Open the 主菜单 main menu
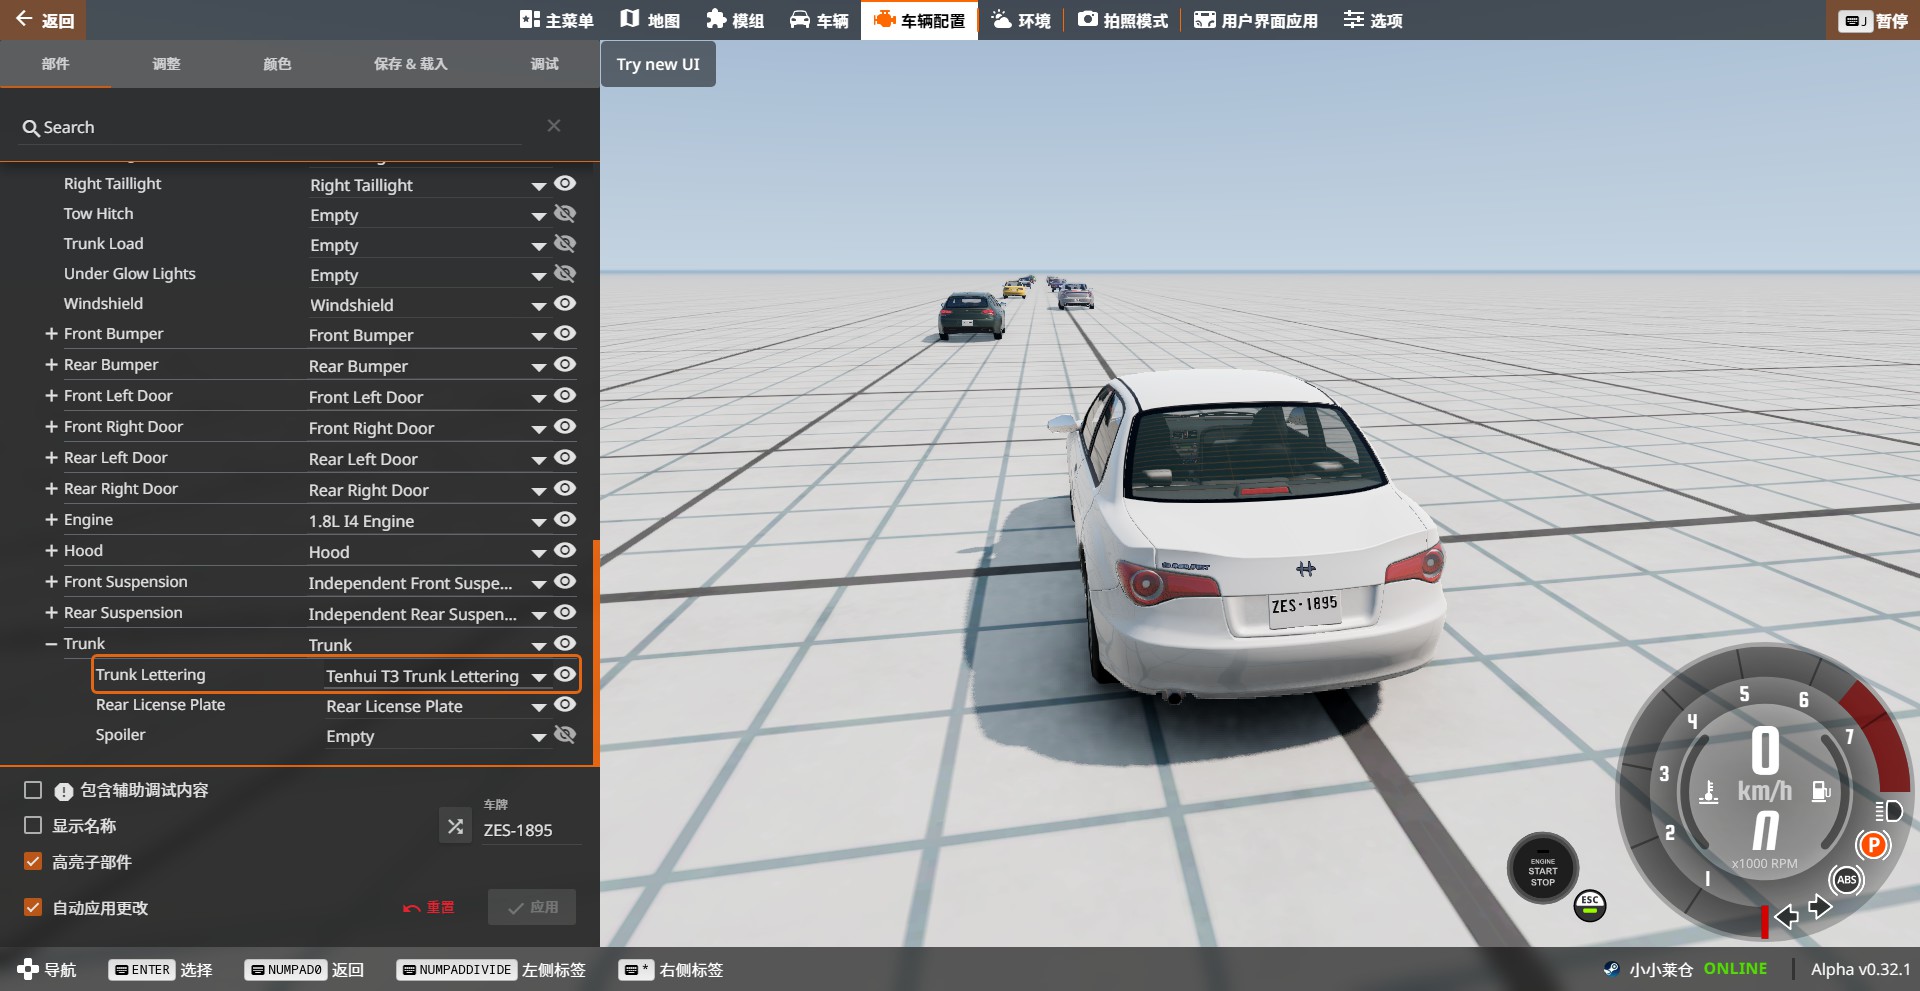This screenshot has height=991, width=1920. click(556, 20)
